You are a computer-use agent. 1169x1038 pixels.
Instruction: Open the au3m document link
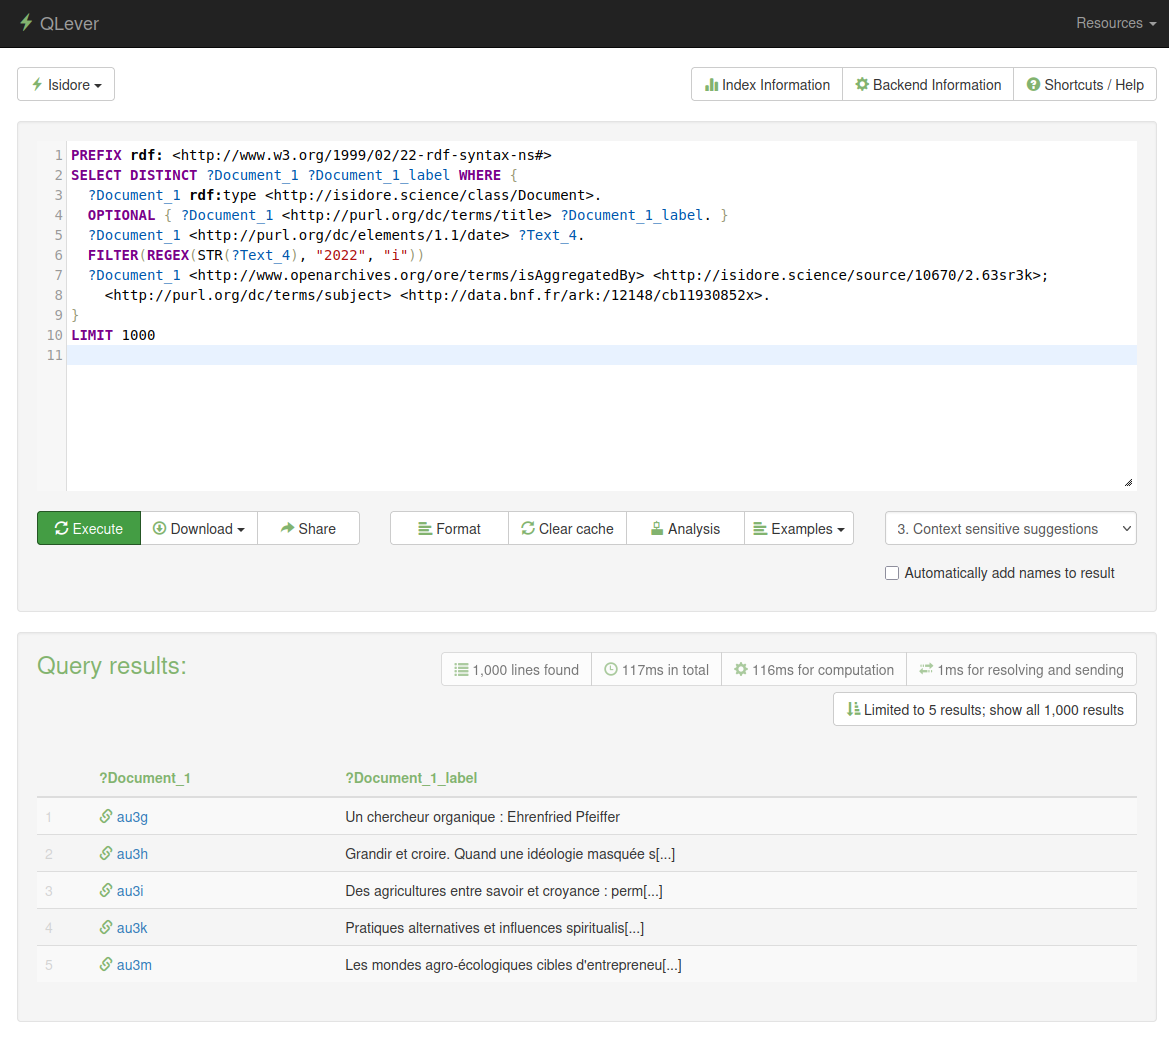134,965
